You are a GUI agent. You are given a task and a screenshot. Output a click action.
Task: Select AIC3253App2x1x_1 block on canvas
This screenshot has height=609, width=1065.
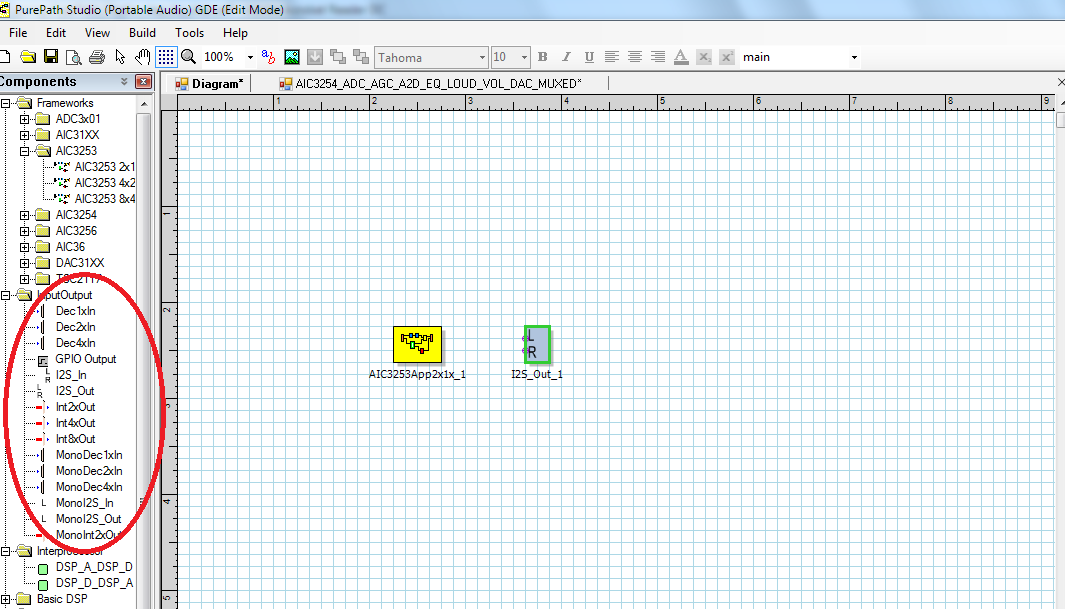[417, 345]
